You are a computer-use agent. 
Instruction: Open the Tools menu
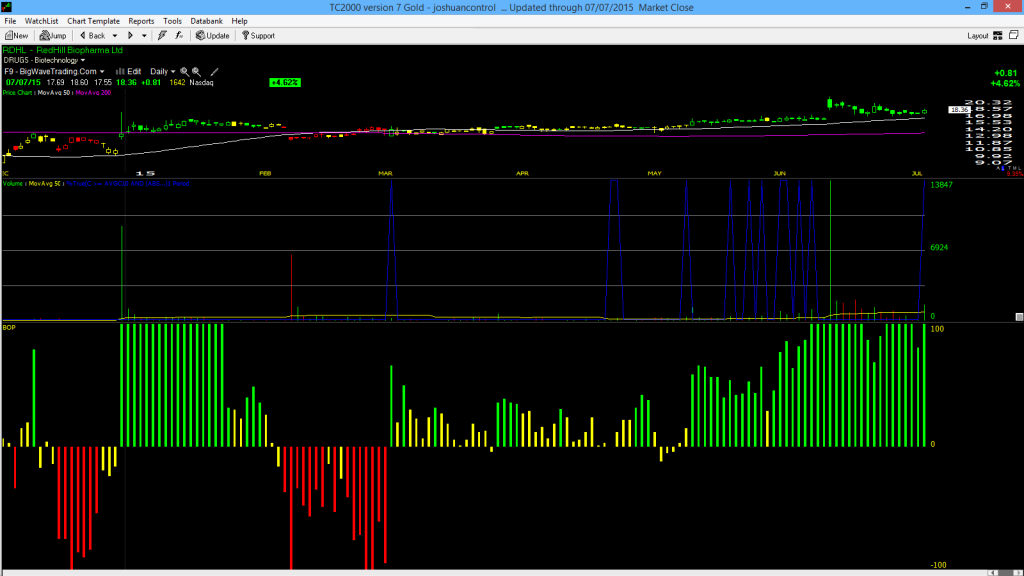[x=172, y=21]
